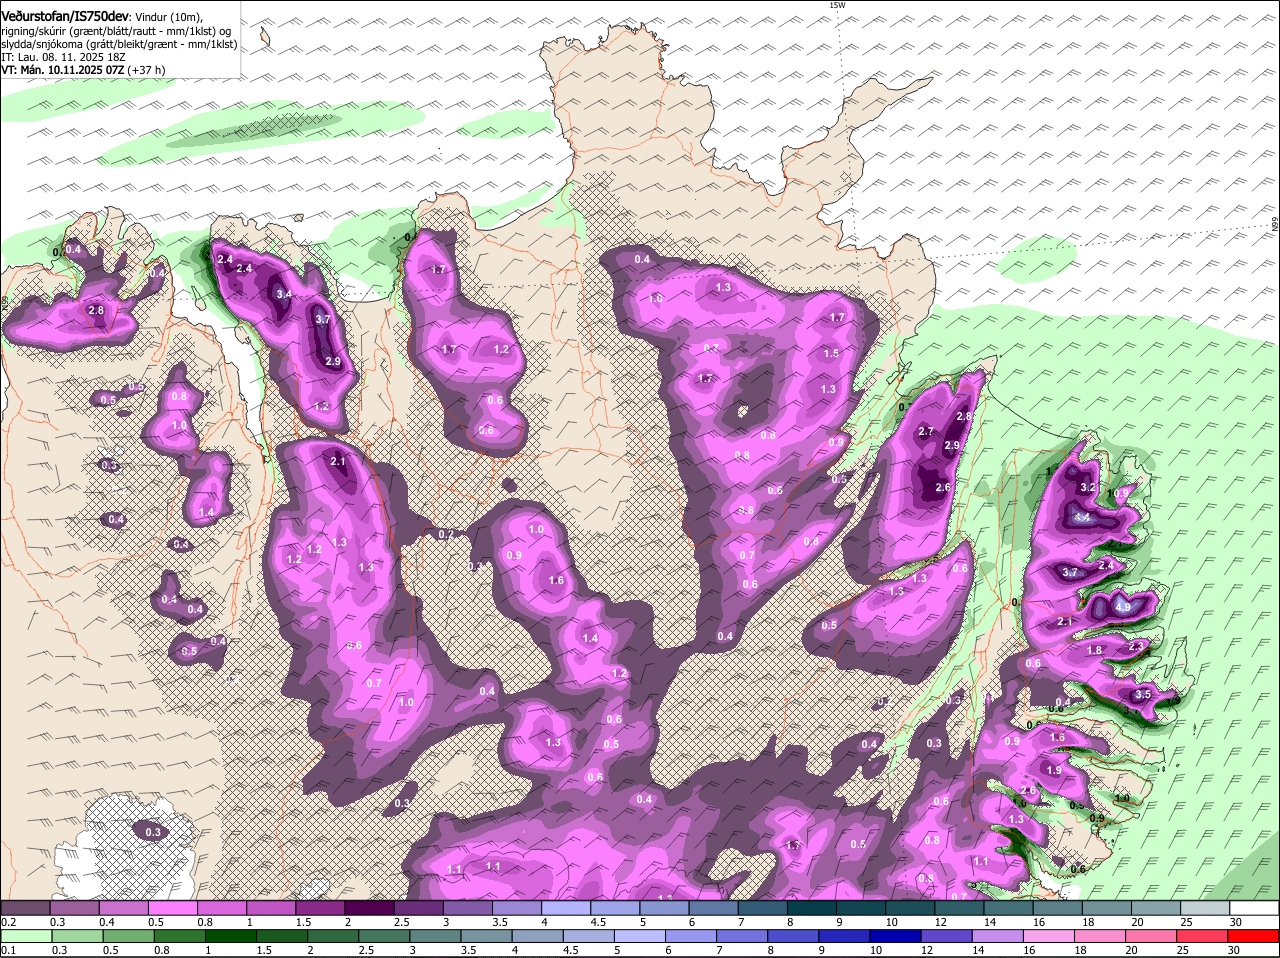
Task: Click the 4.5 label in the rain legend row
Action: 571,950
